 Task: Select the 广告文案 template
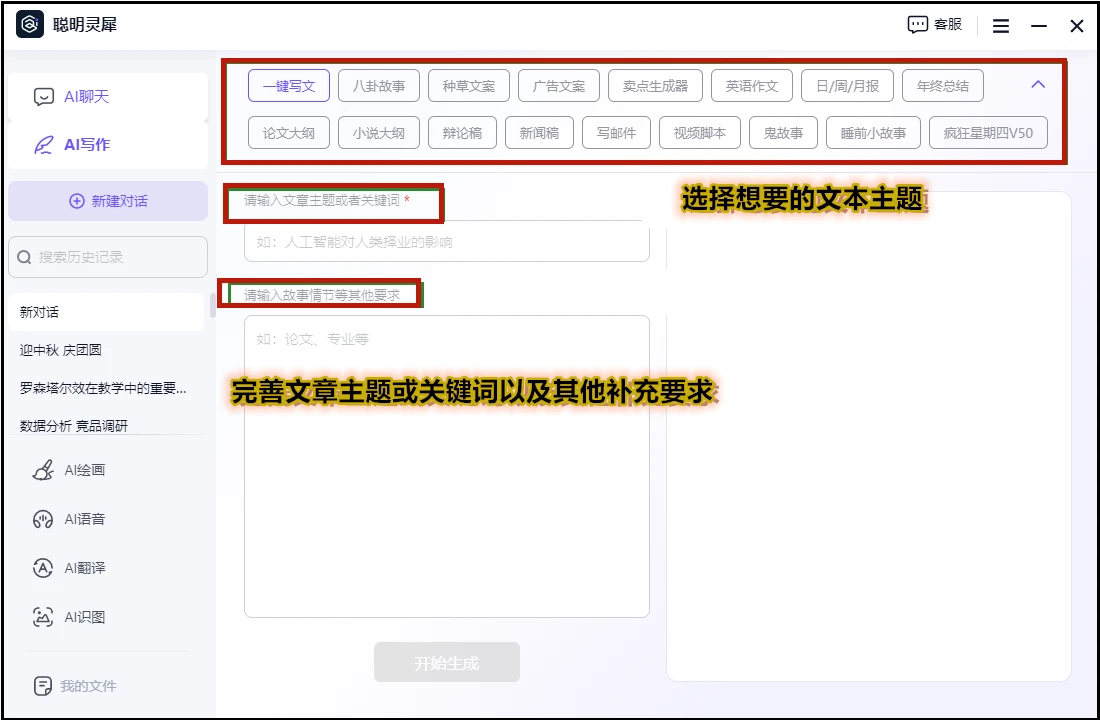559,86
